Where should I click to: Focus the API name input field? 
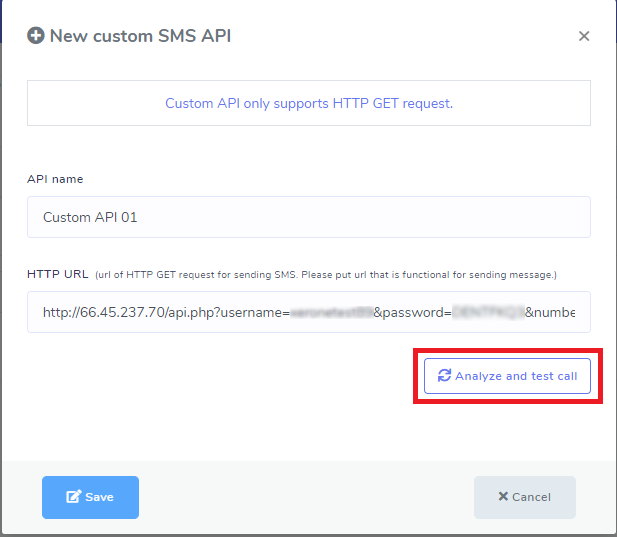pyautogui.click(x=308, y=217)
